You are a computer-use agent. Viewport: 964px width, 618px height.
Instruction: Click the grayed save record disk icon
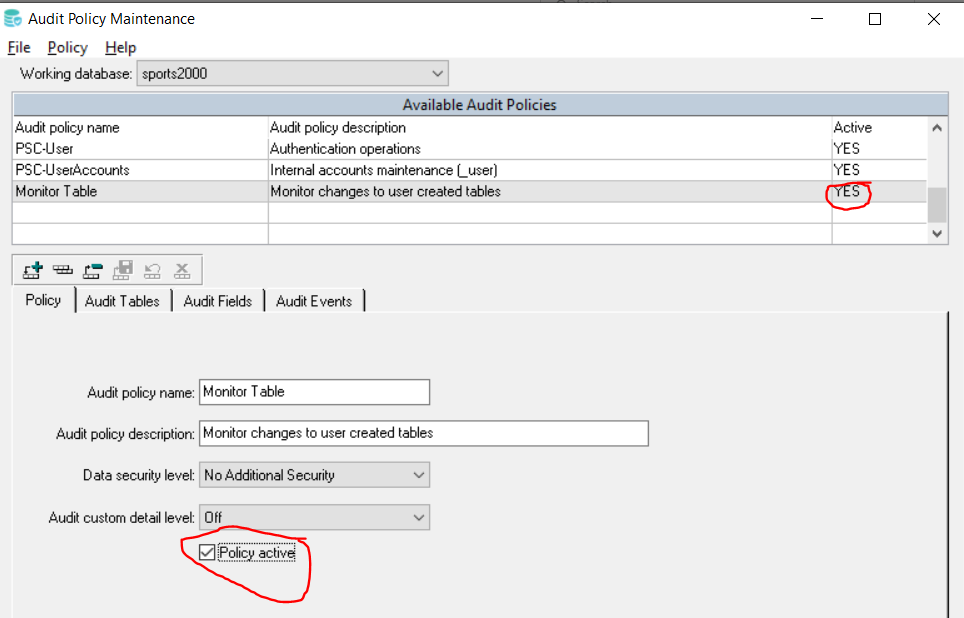click(x=122, y=270)
